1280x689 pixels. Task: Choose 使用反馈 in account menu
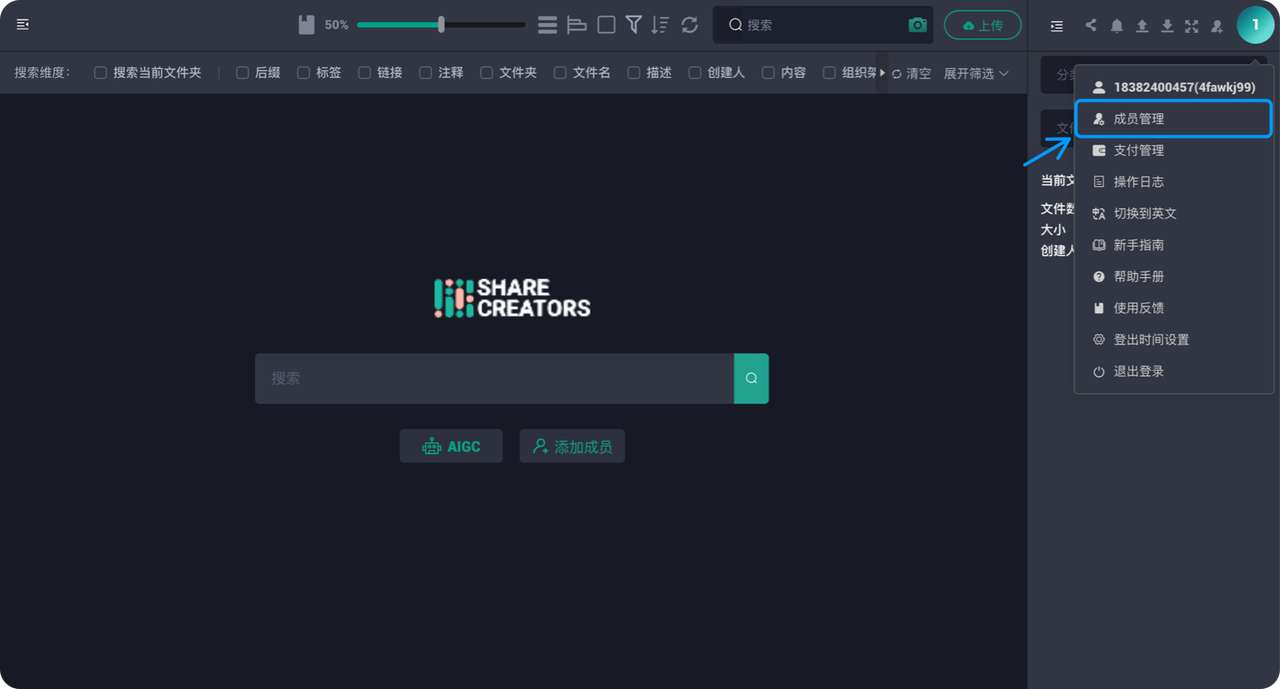(1173, 308)
